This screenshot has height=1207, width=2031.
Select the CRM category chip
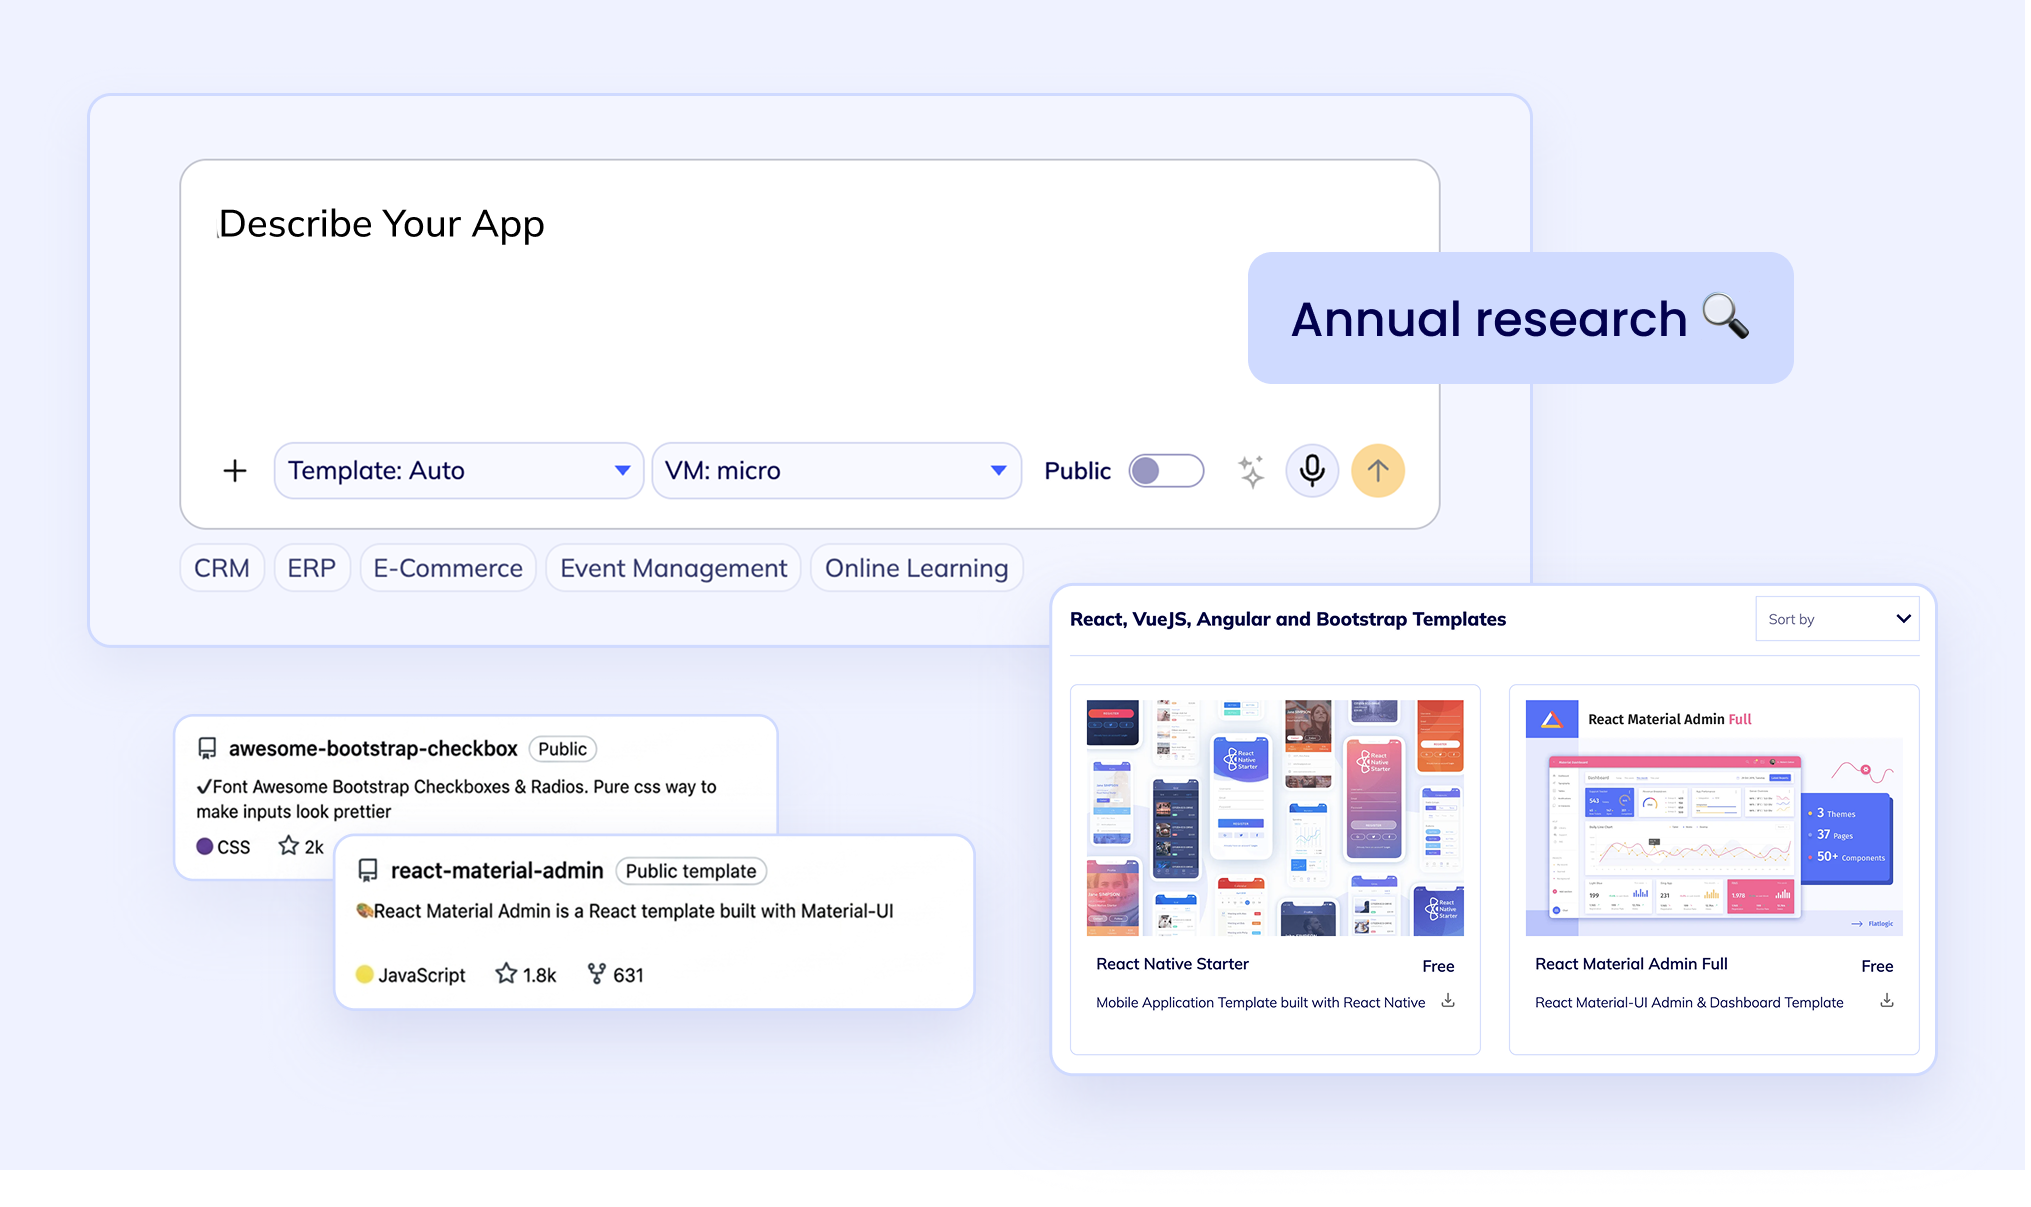(x=221, y=567)
